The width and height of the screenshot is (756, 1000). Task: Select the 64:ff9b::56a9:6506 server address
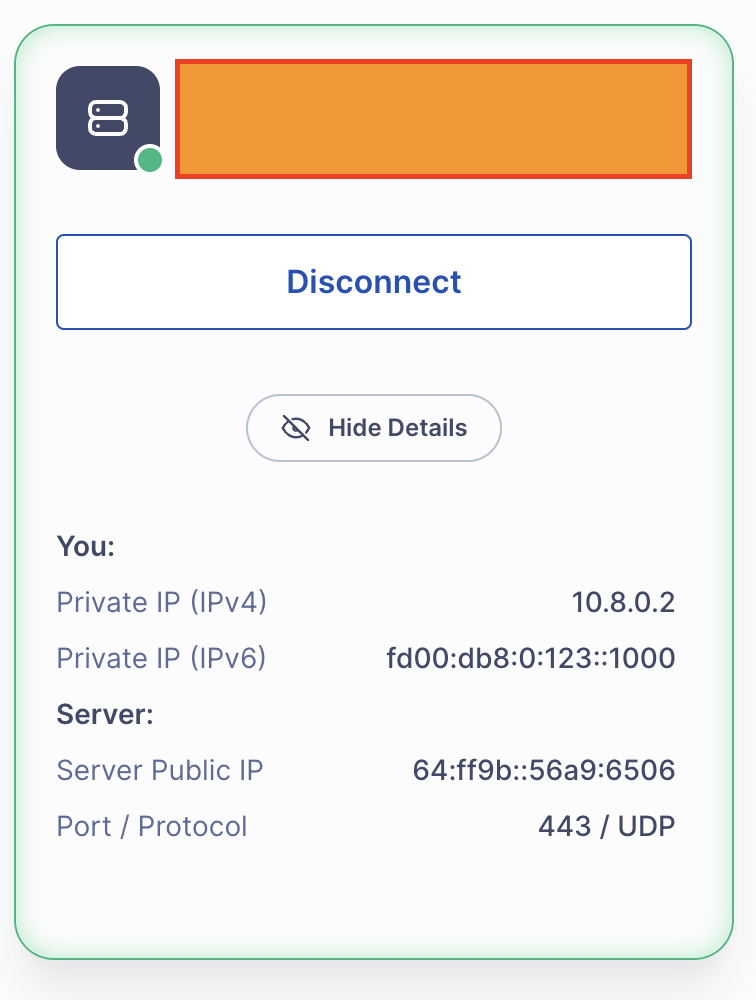tap(543, 771)
